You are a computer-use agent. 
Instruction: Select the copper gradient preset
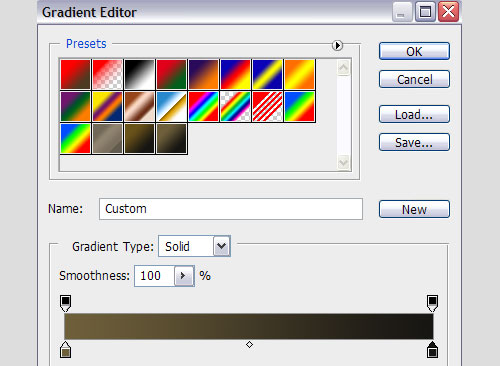pyautogui.click(x=139, y=106)
